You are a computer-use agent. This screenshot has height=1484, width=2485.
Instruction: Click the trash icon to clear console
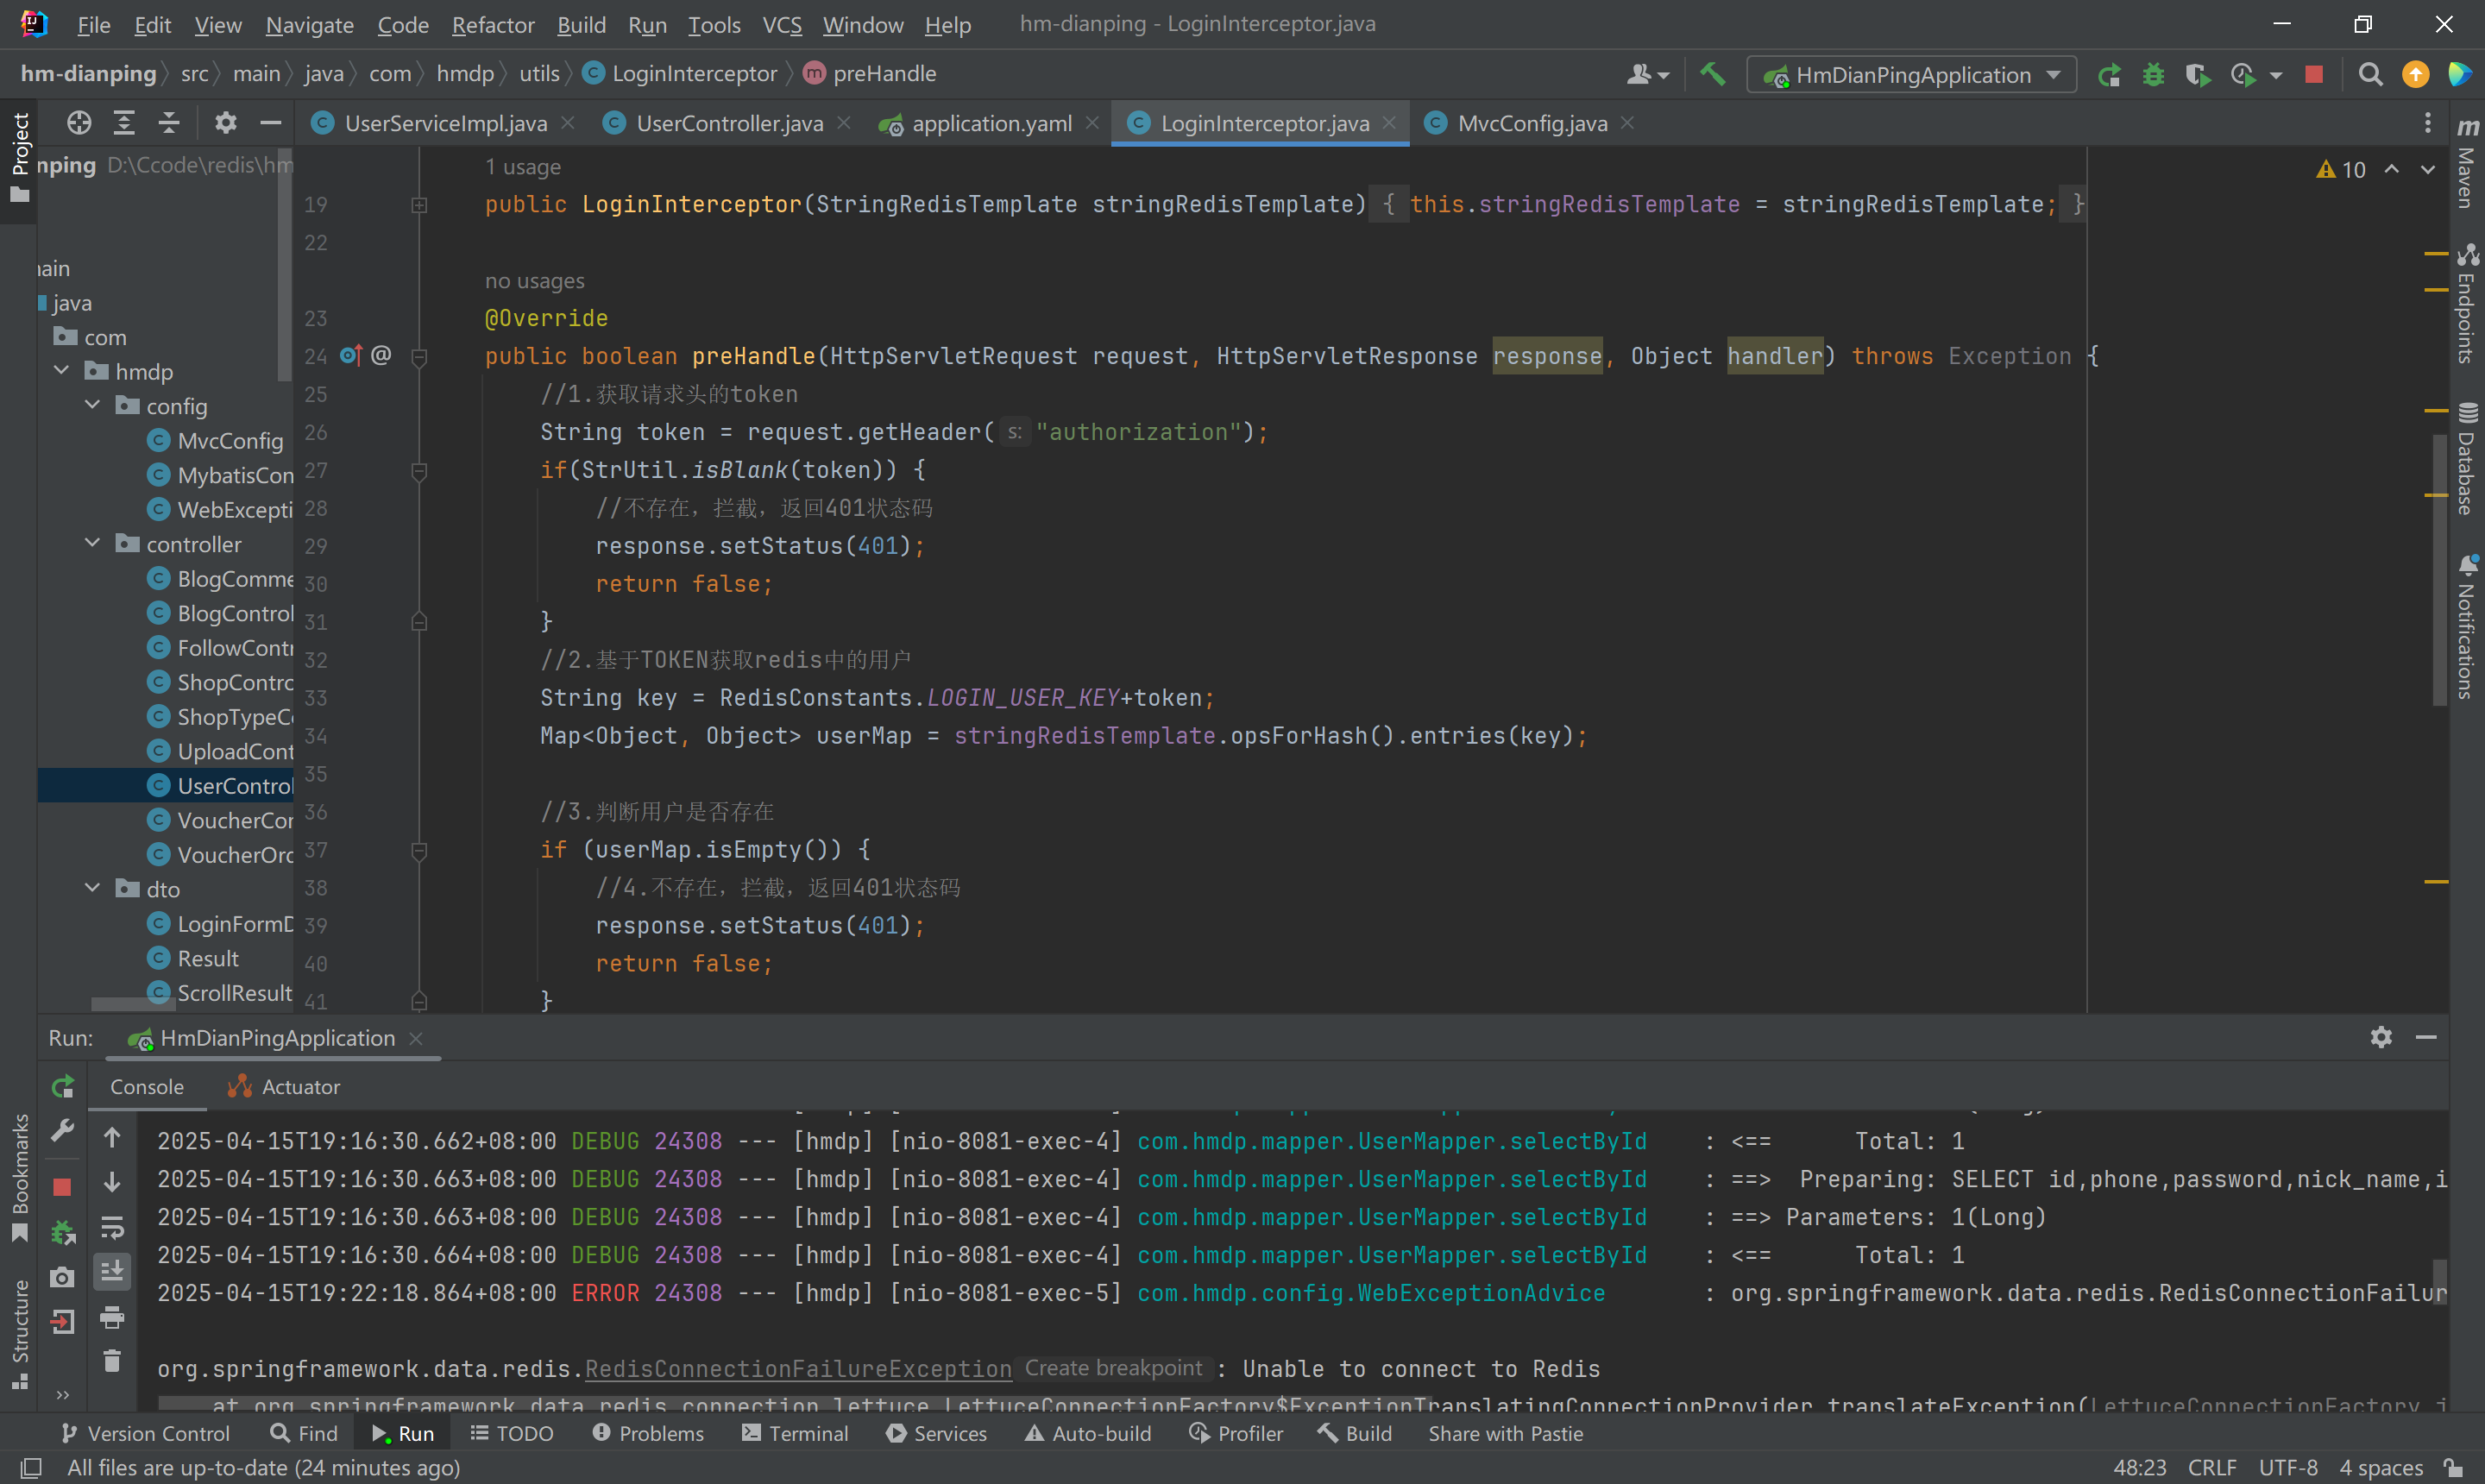point(112,1361)
